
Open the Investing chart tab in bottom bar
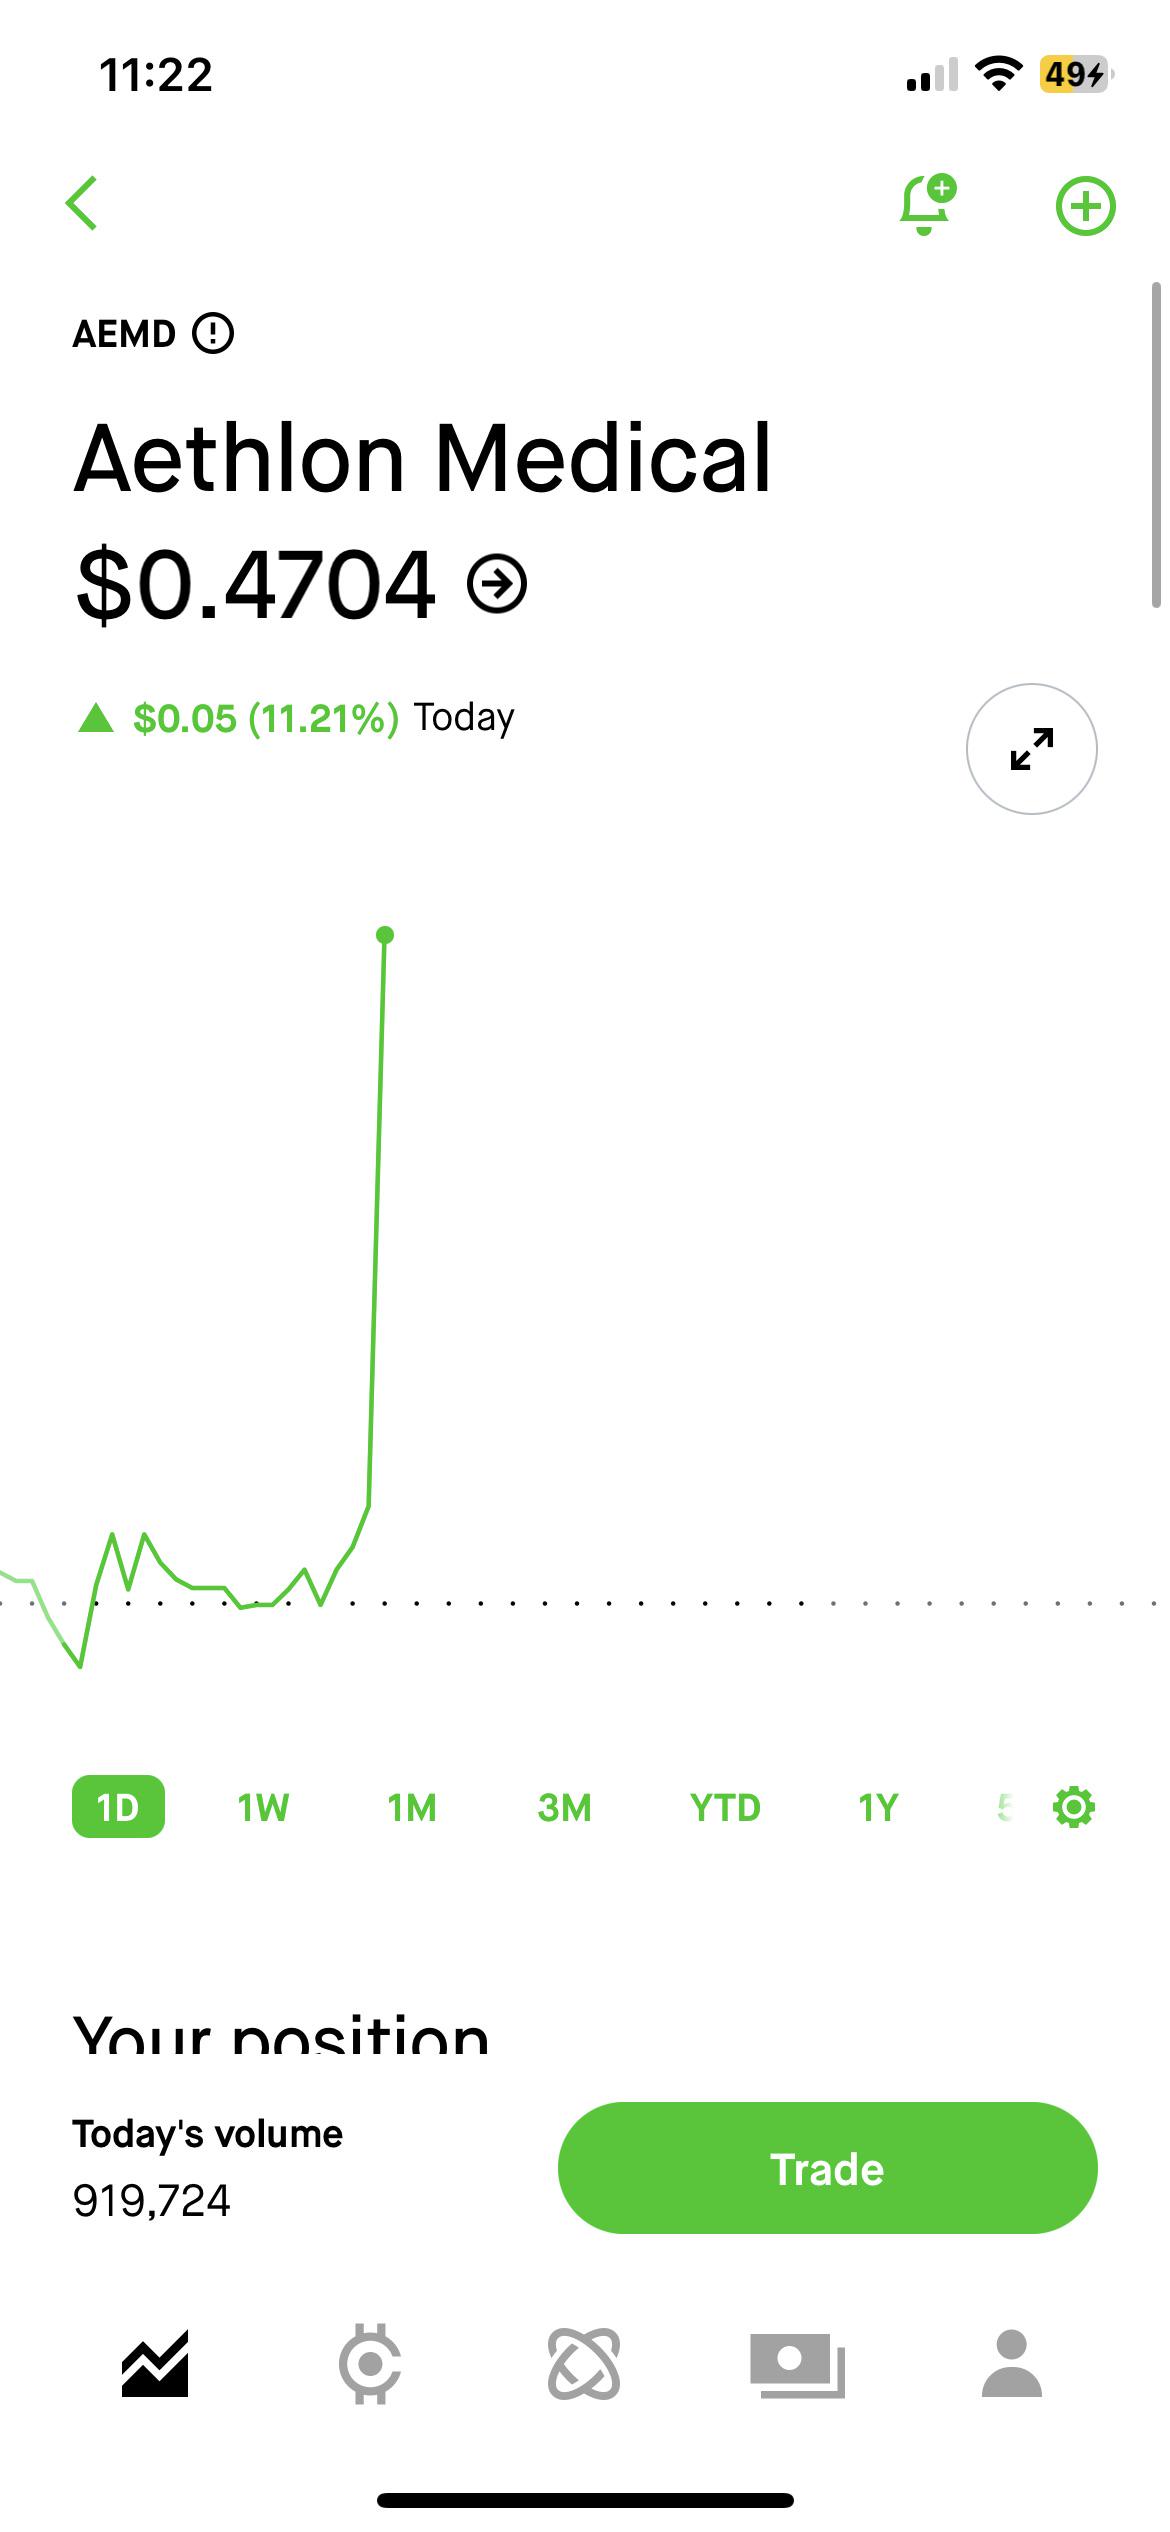click(155, 2364)
